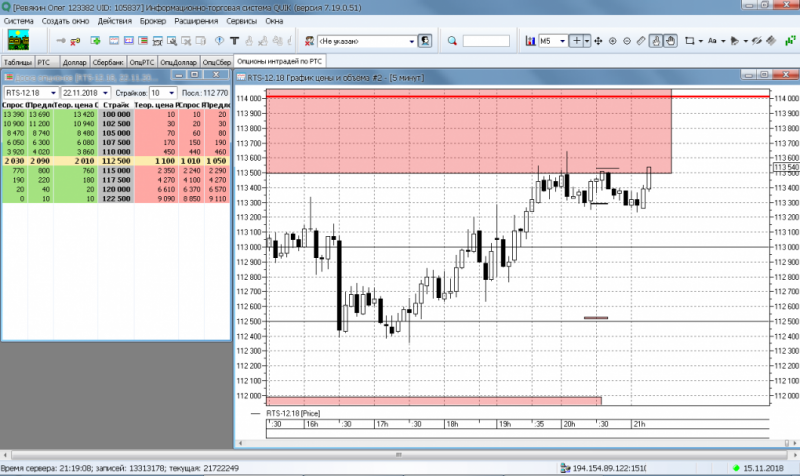Click strike 122 500 row in options board
Viewport: 800px width, 476px height.
(116, 198)
